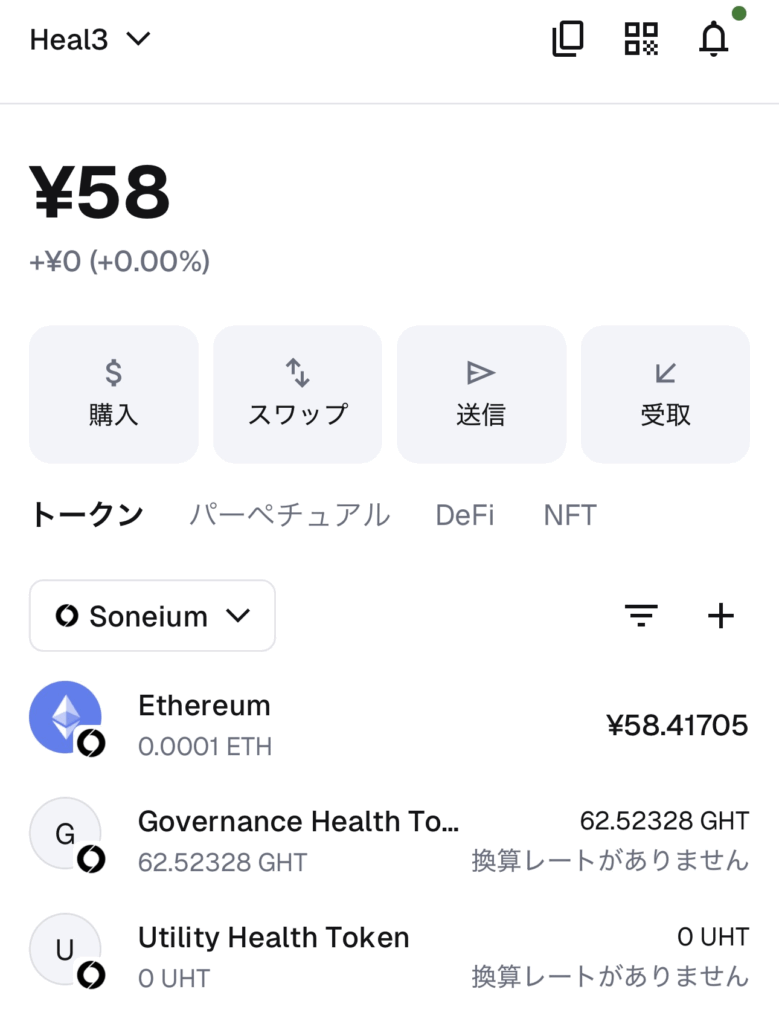Add a token with the plus icon
Screen dimensions: 779x1024
[720, 616]
